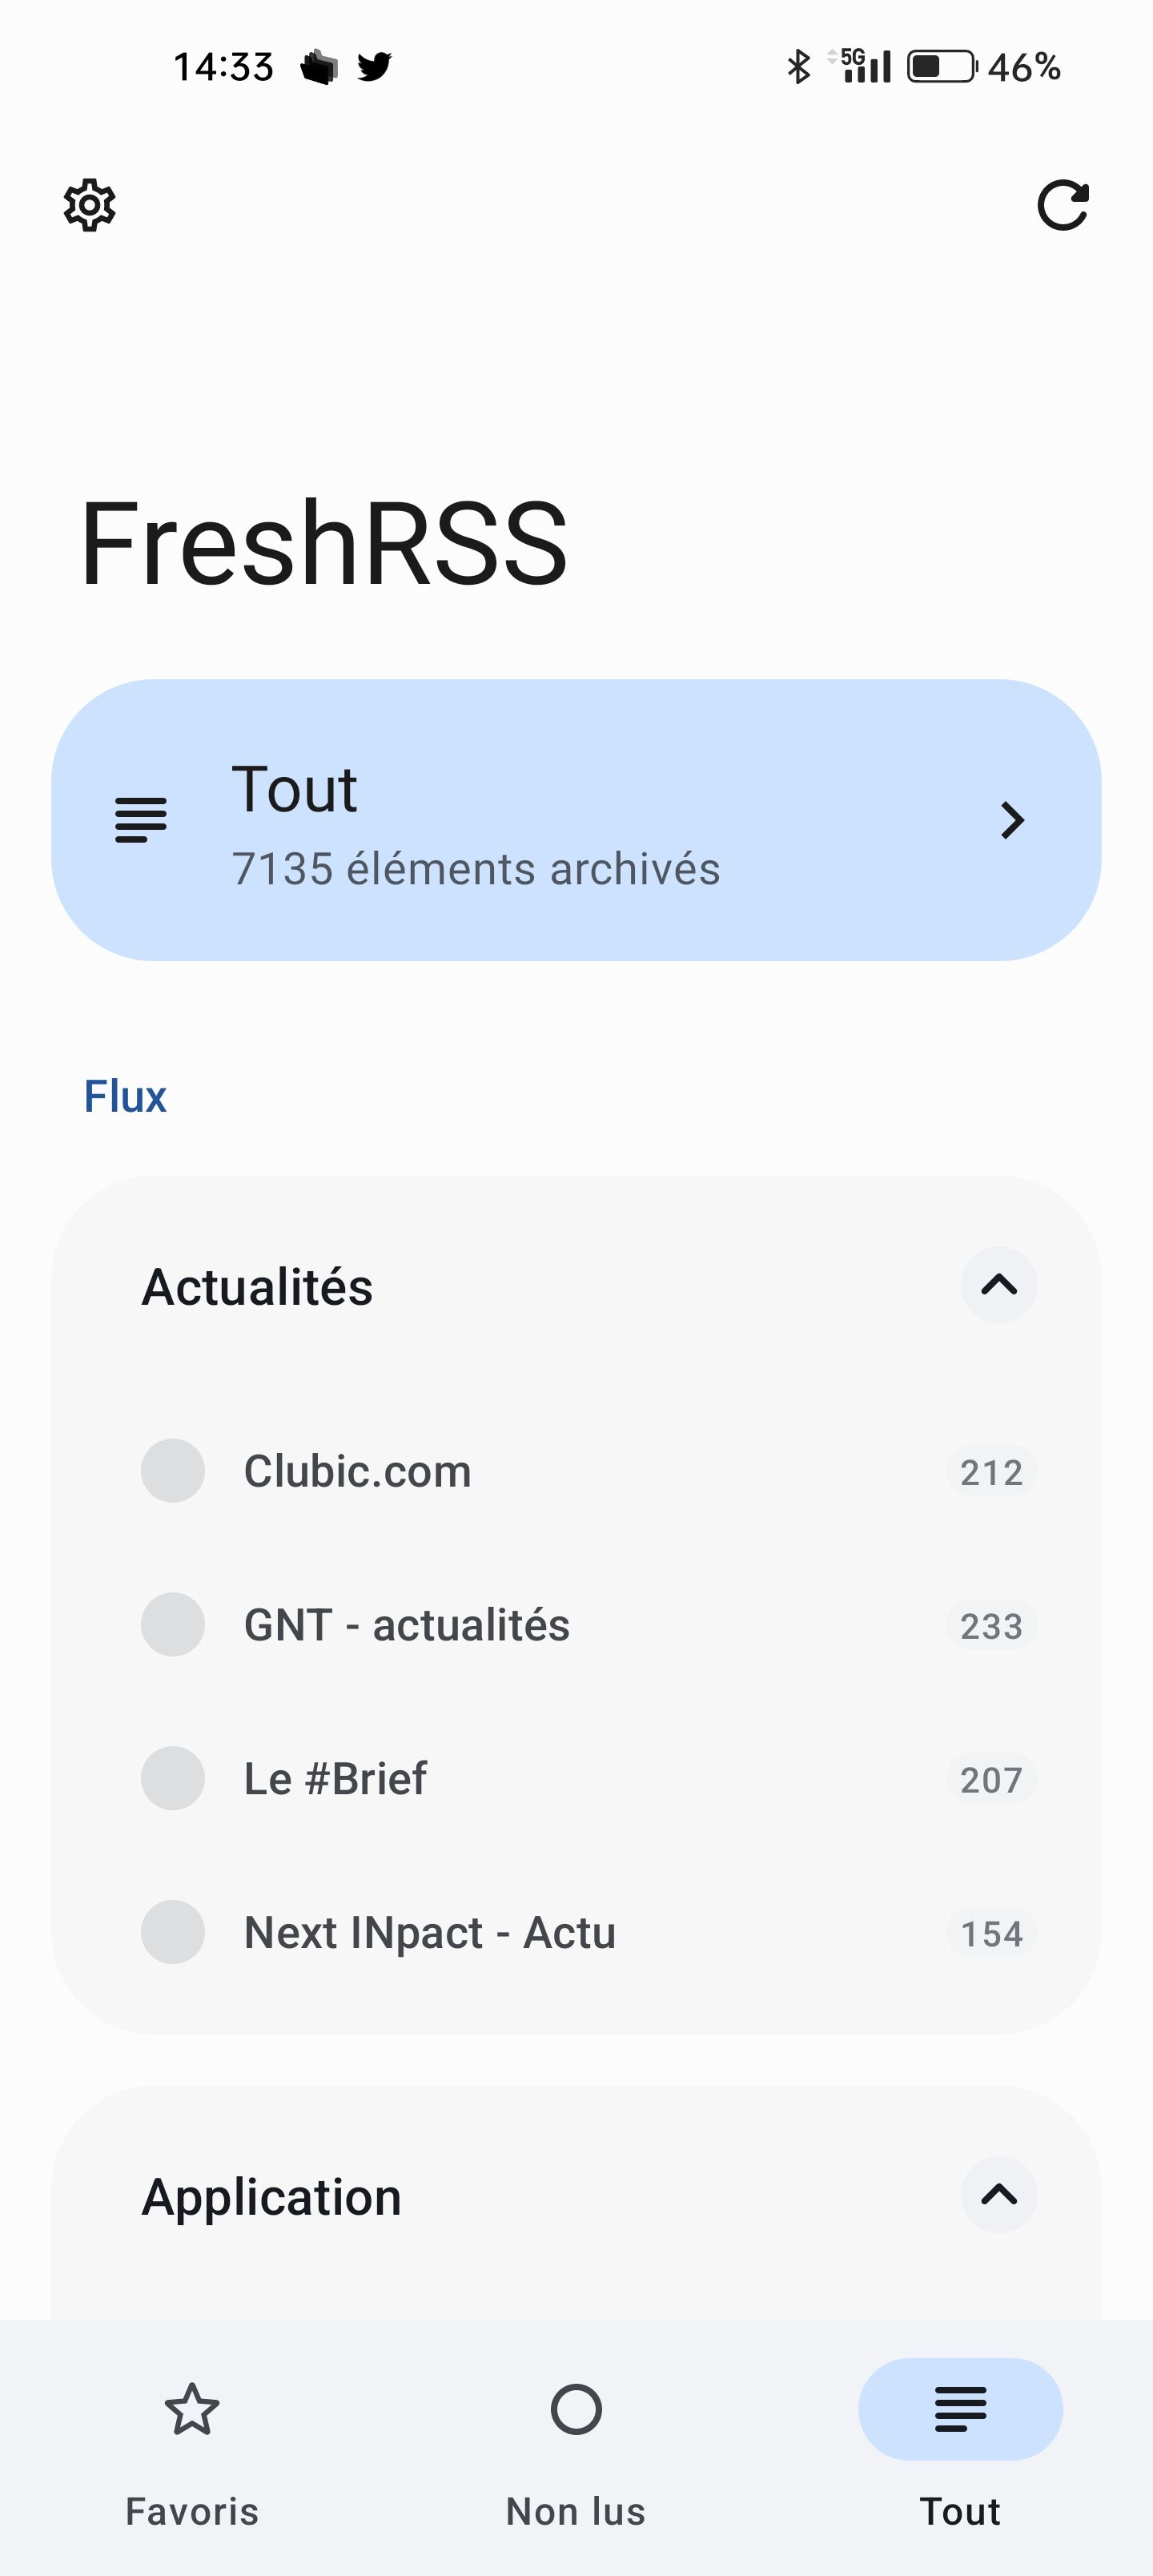Open the Next INpact - Actu feed
The image size is (1153, 2576).
point(430,1934)
